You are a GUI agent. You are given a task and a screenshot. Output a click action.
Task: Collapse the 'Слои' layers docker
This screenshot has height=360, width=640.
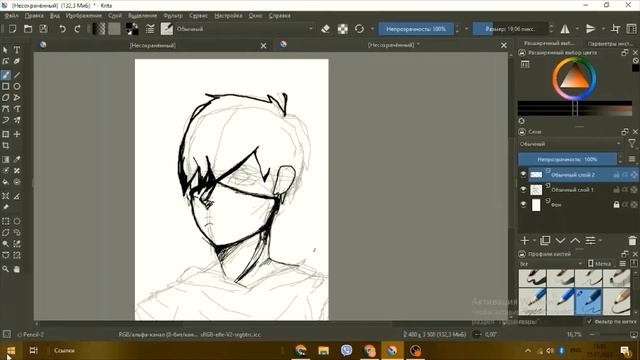click(522, 132)
